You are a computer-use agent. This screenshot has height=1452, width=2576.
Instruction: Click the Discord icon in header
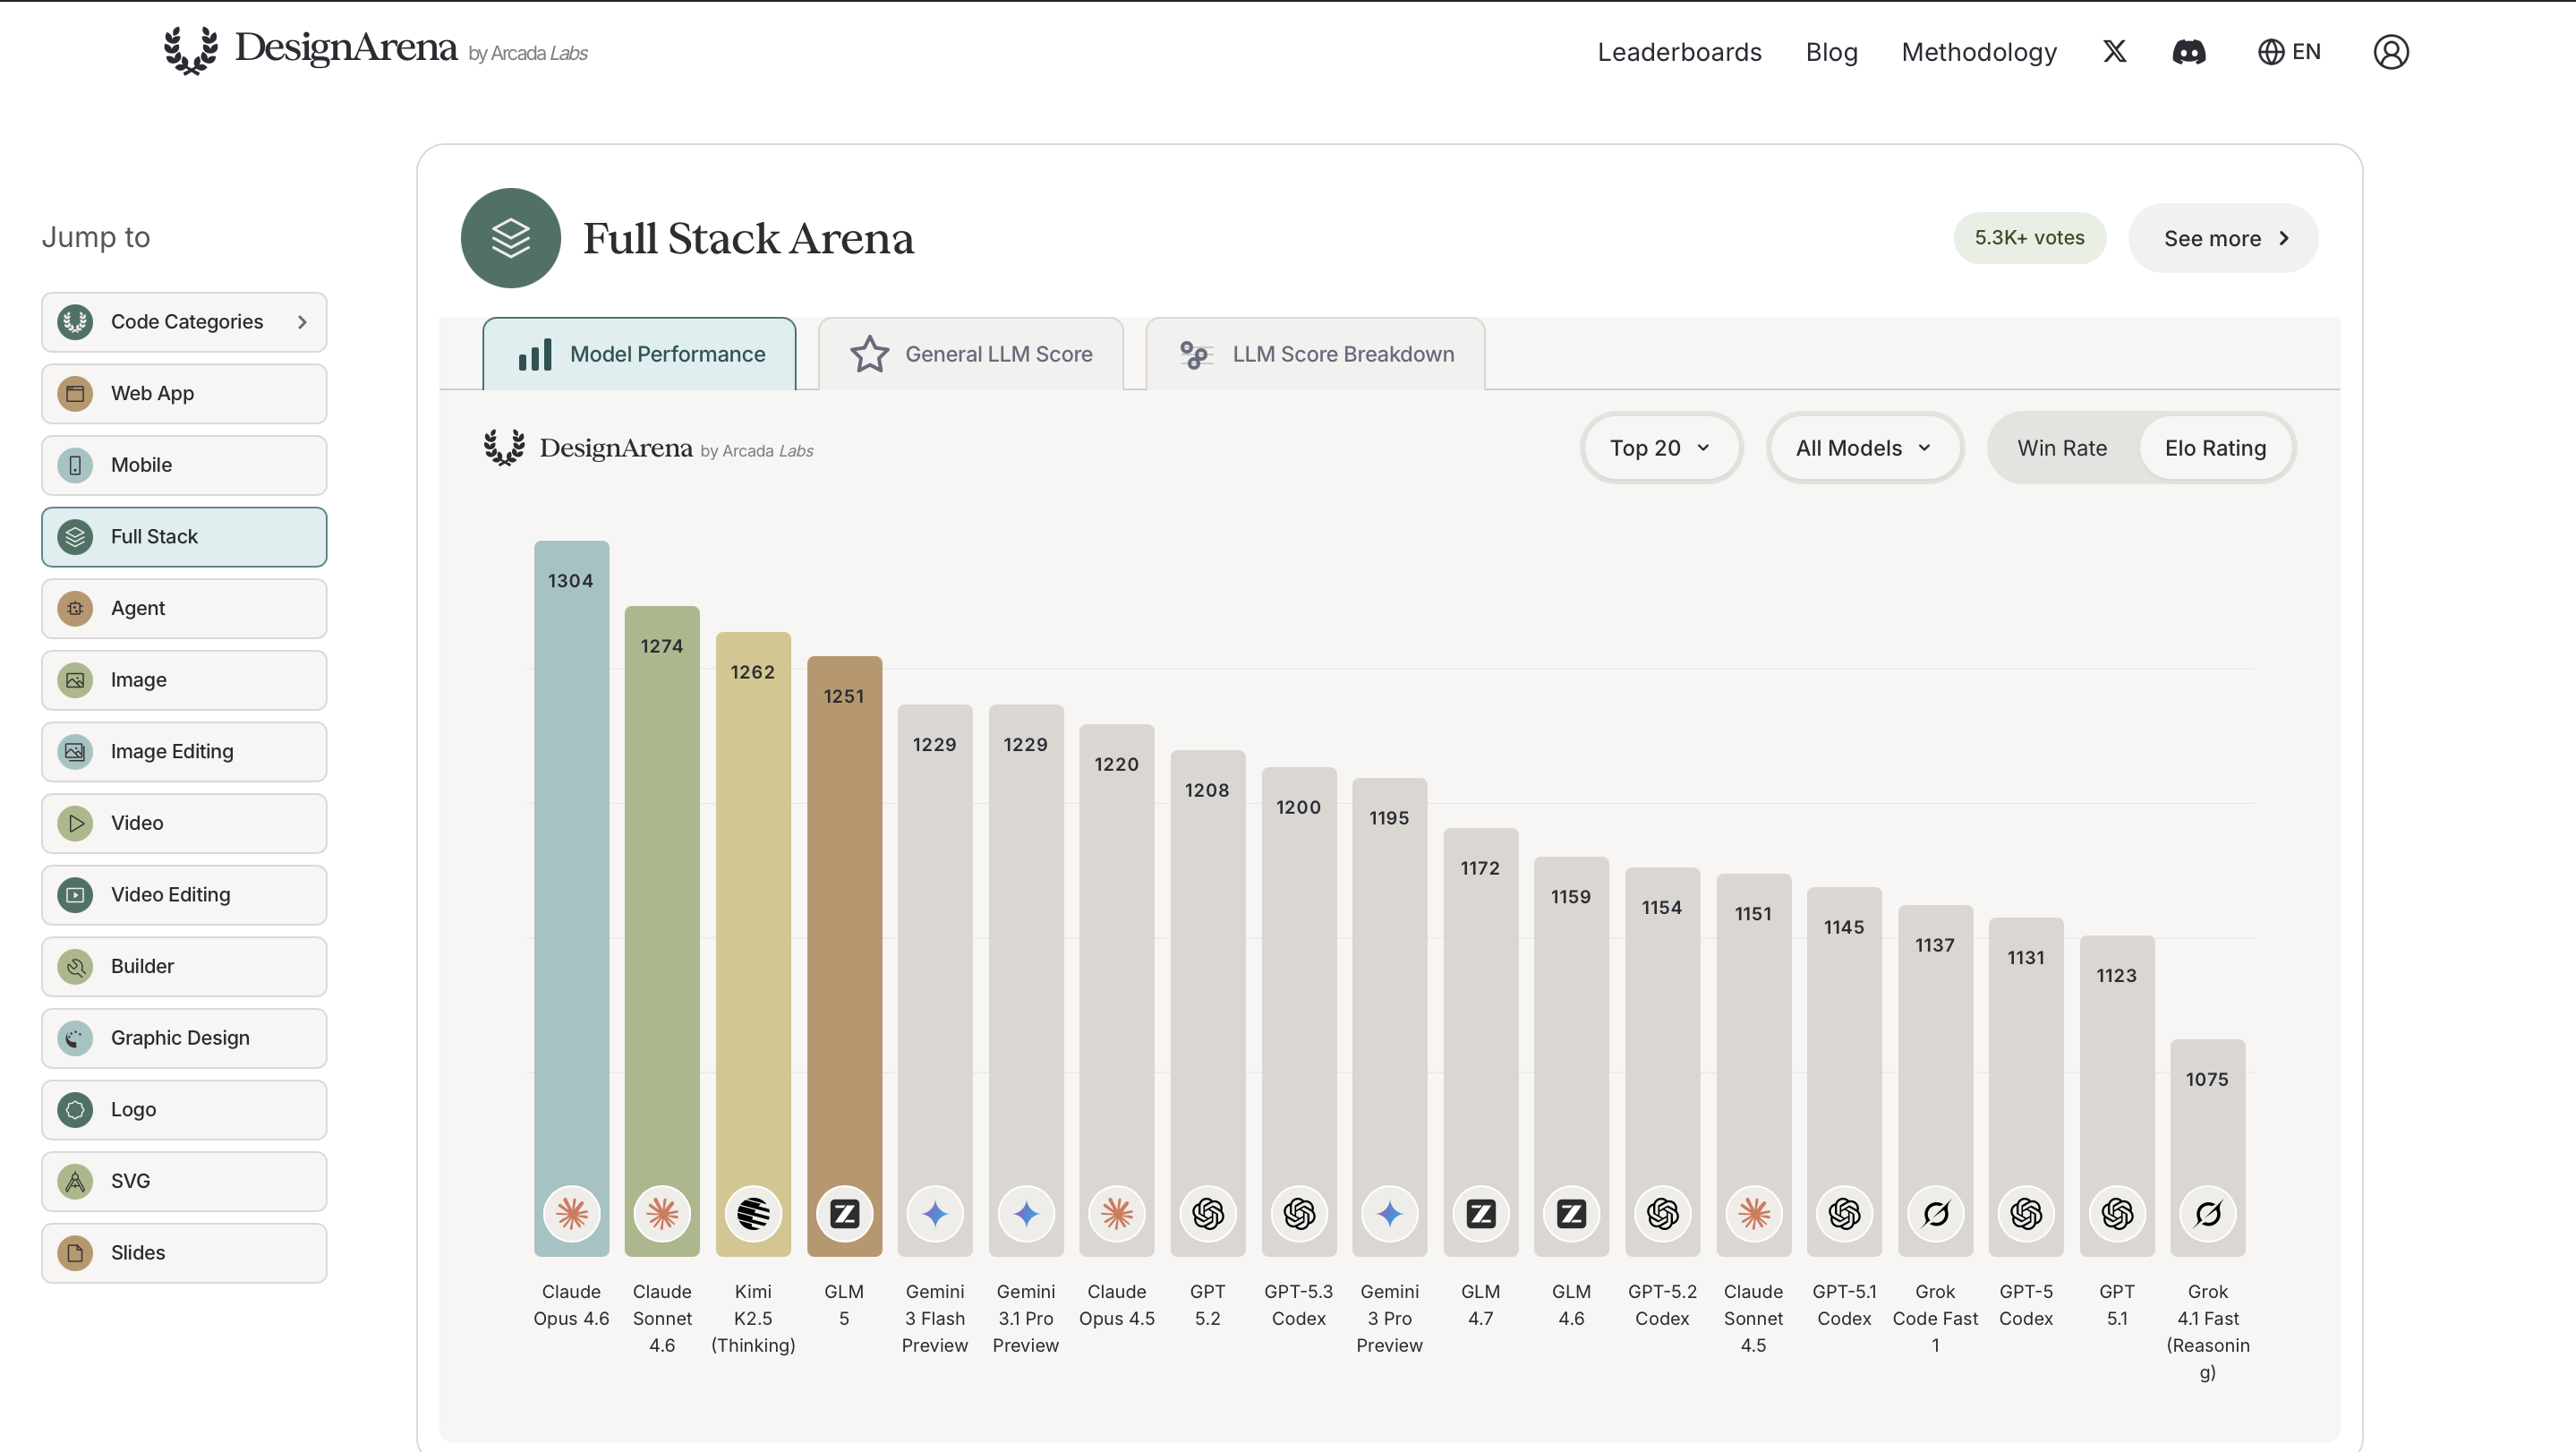(x=2189, y=52)
